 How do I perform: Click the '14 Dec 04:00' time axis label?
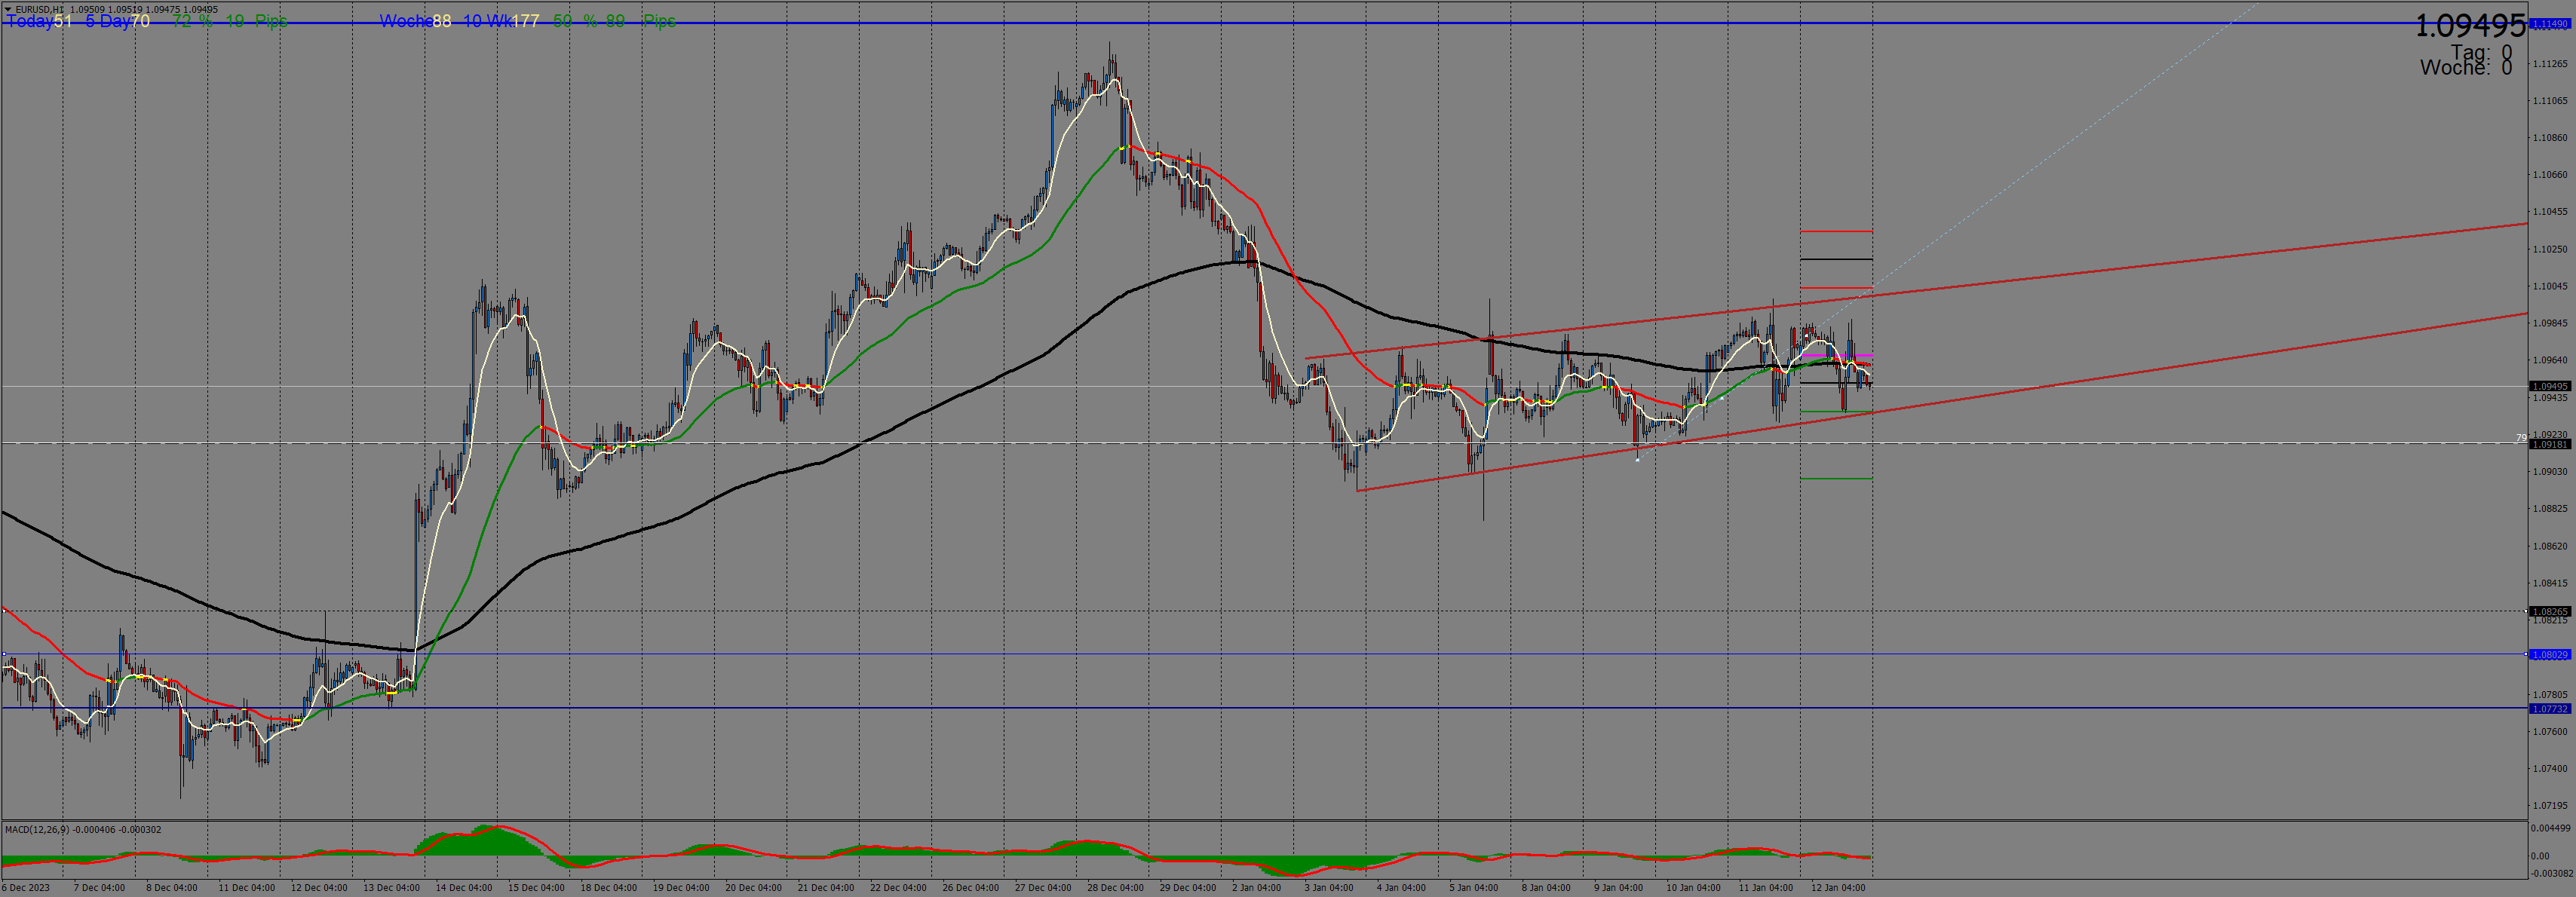(463, 888)
